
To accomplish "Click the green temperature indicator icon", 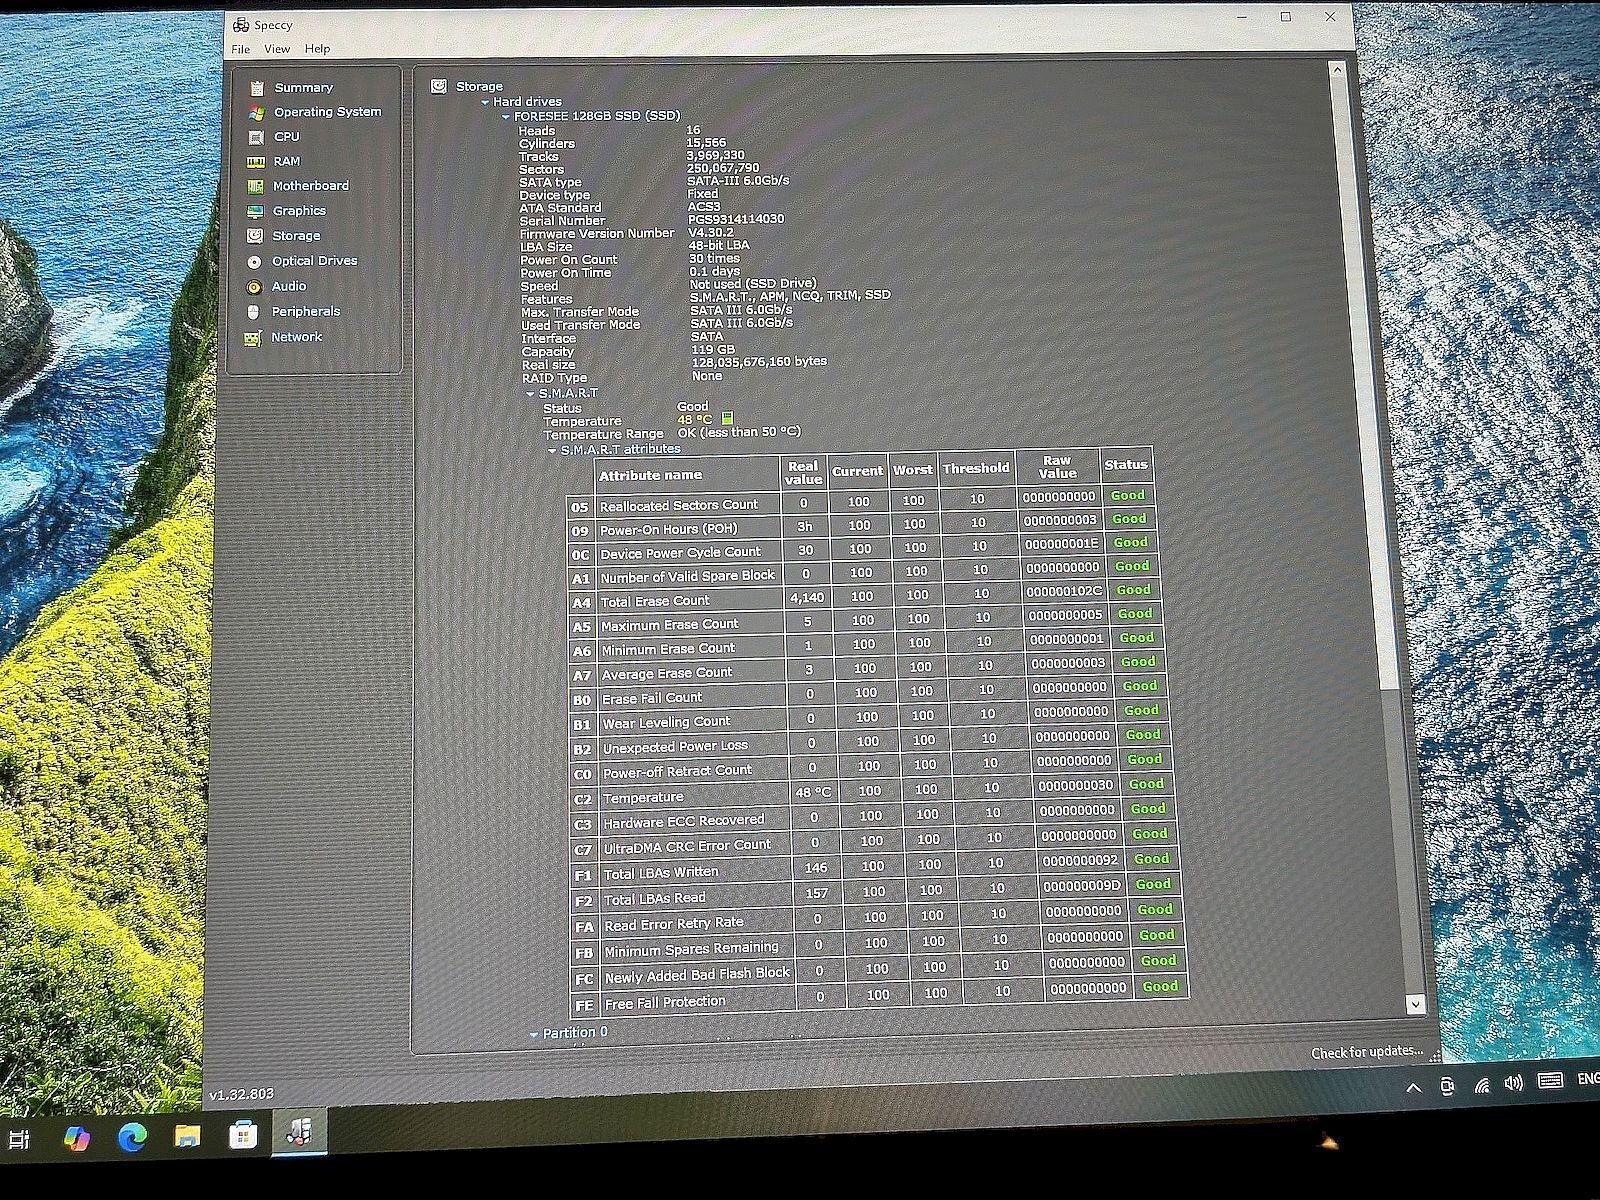I will [x=727, y=418].
